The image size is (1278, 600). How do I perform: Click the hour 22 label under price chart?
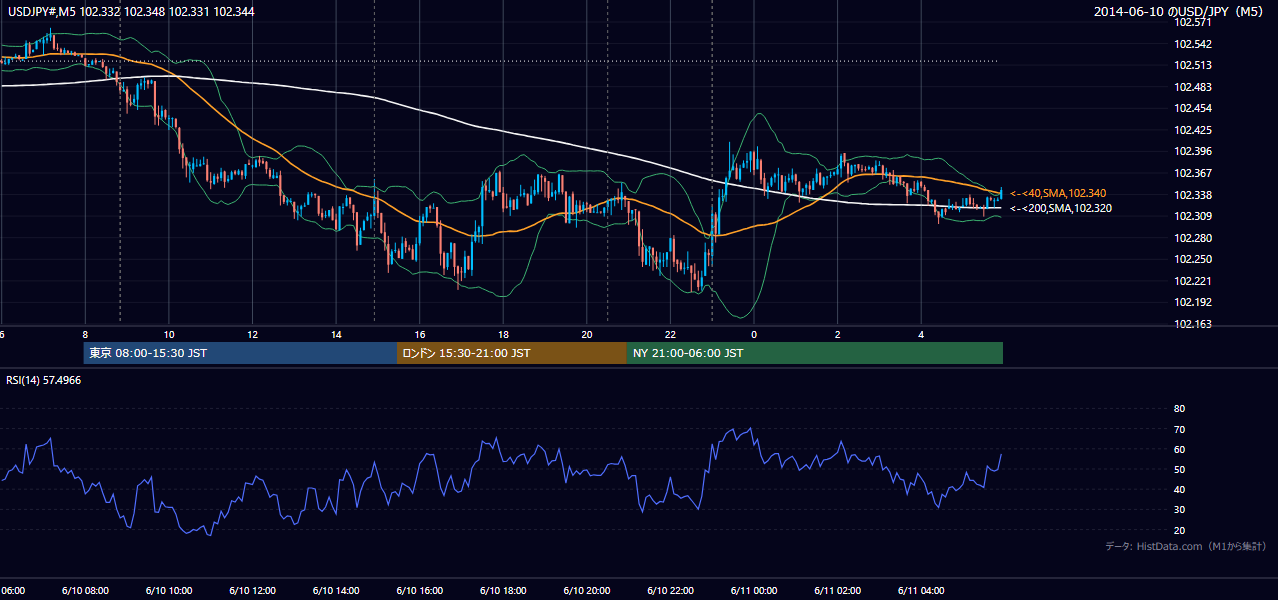(671, 335)
